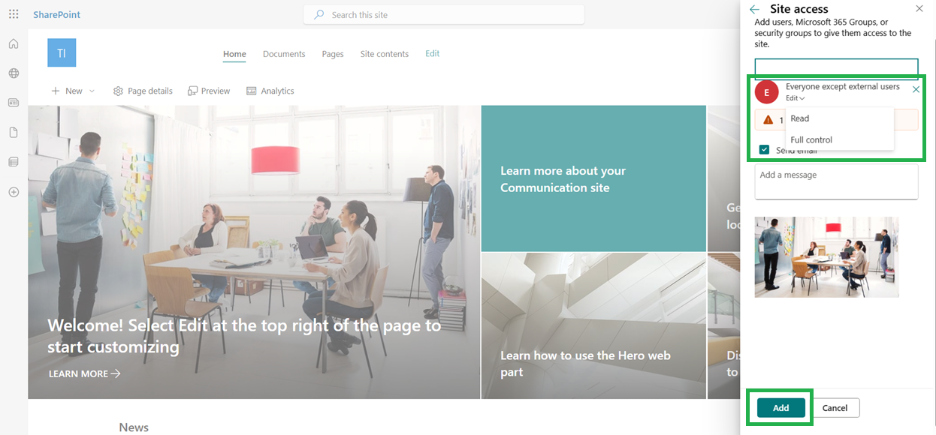Expand the New button chevron
This screenshot has height=435, width=936.
(x=91, y=91)
